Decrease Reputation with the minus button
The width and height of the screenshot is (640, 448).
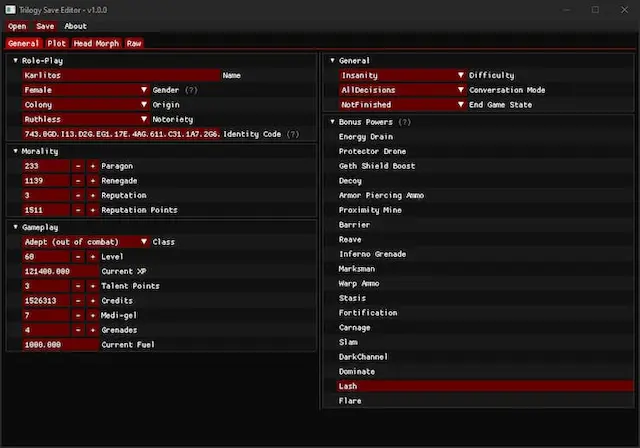tap(78, 195)
